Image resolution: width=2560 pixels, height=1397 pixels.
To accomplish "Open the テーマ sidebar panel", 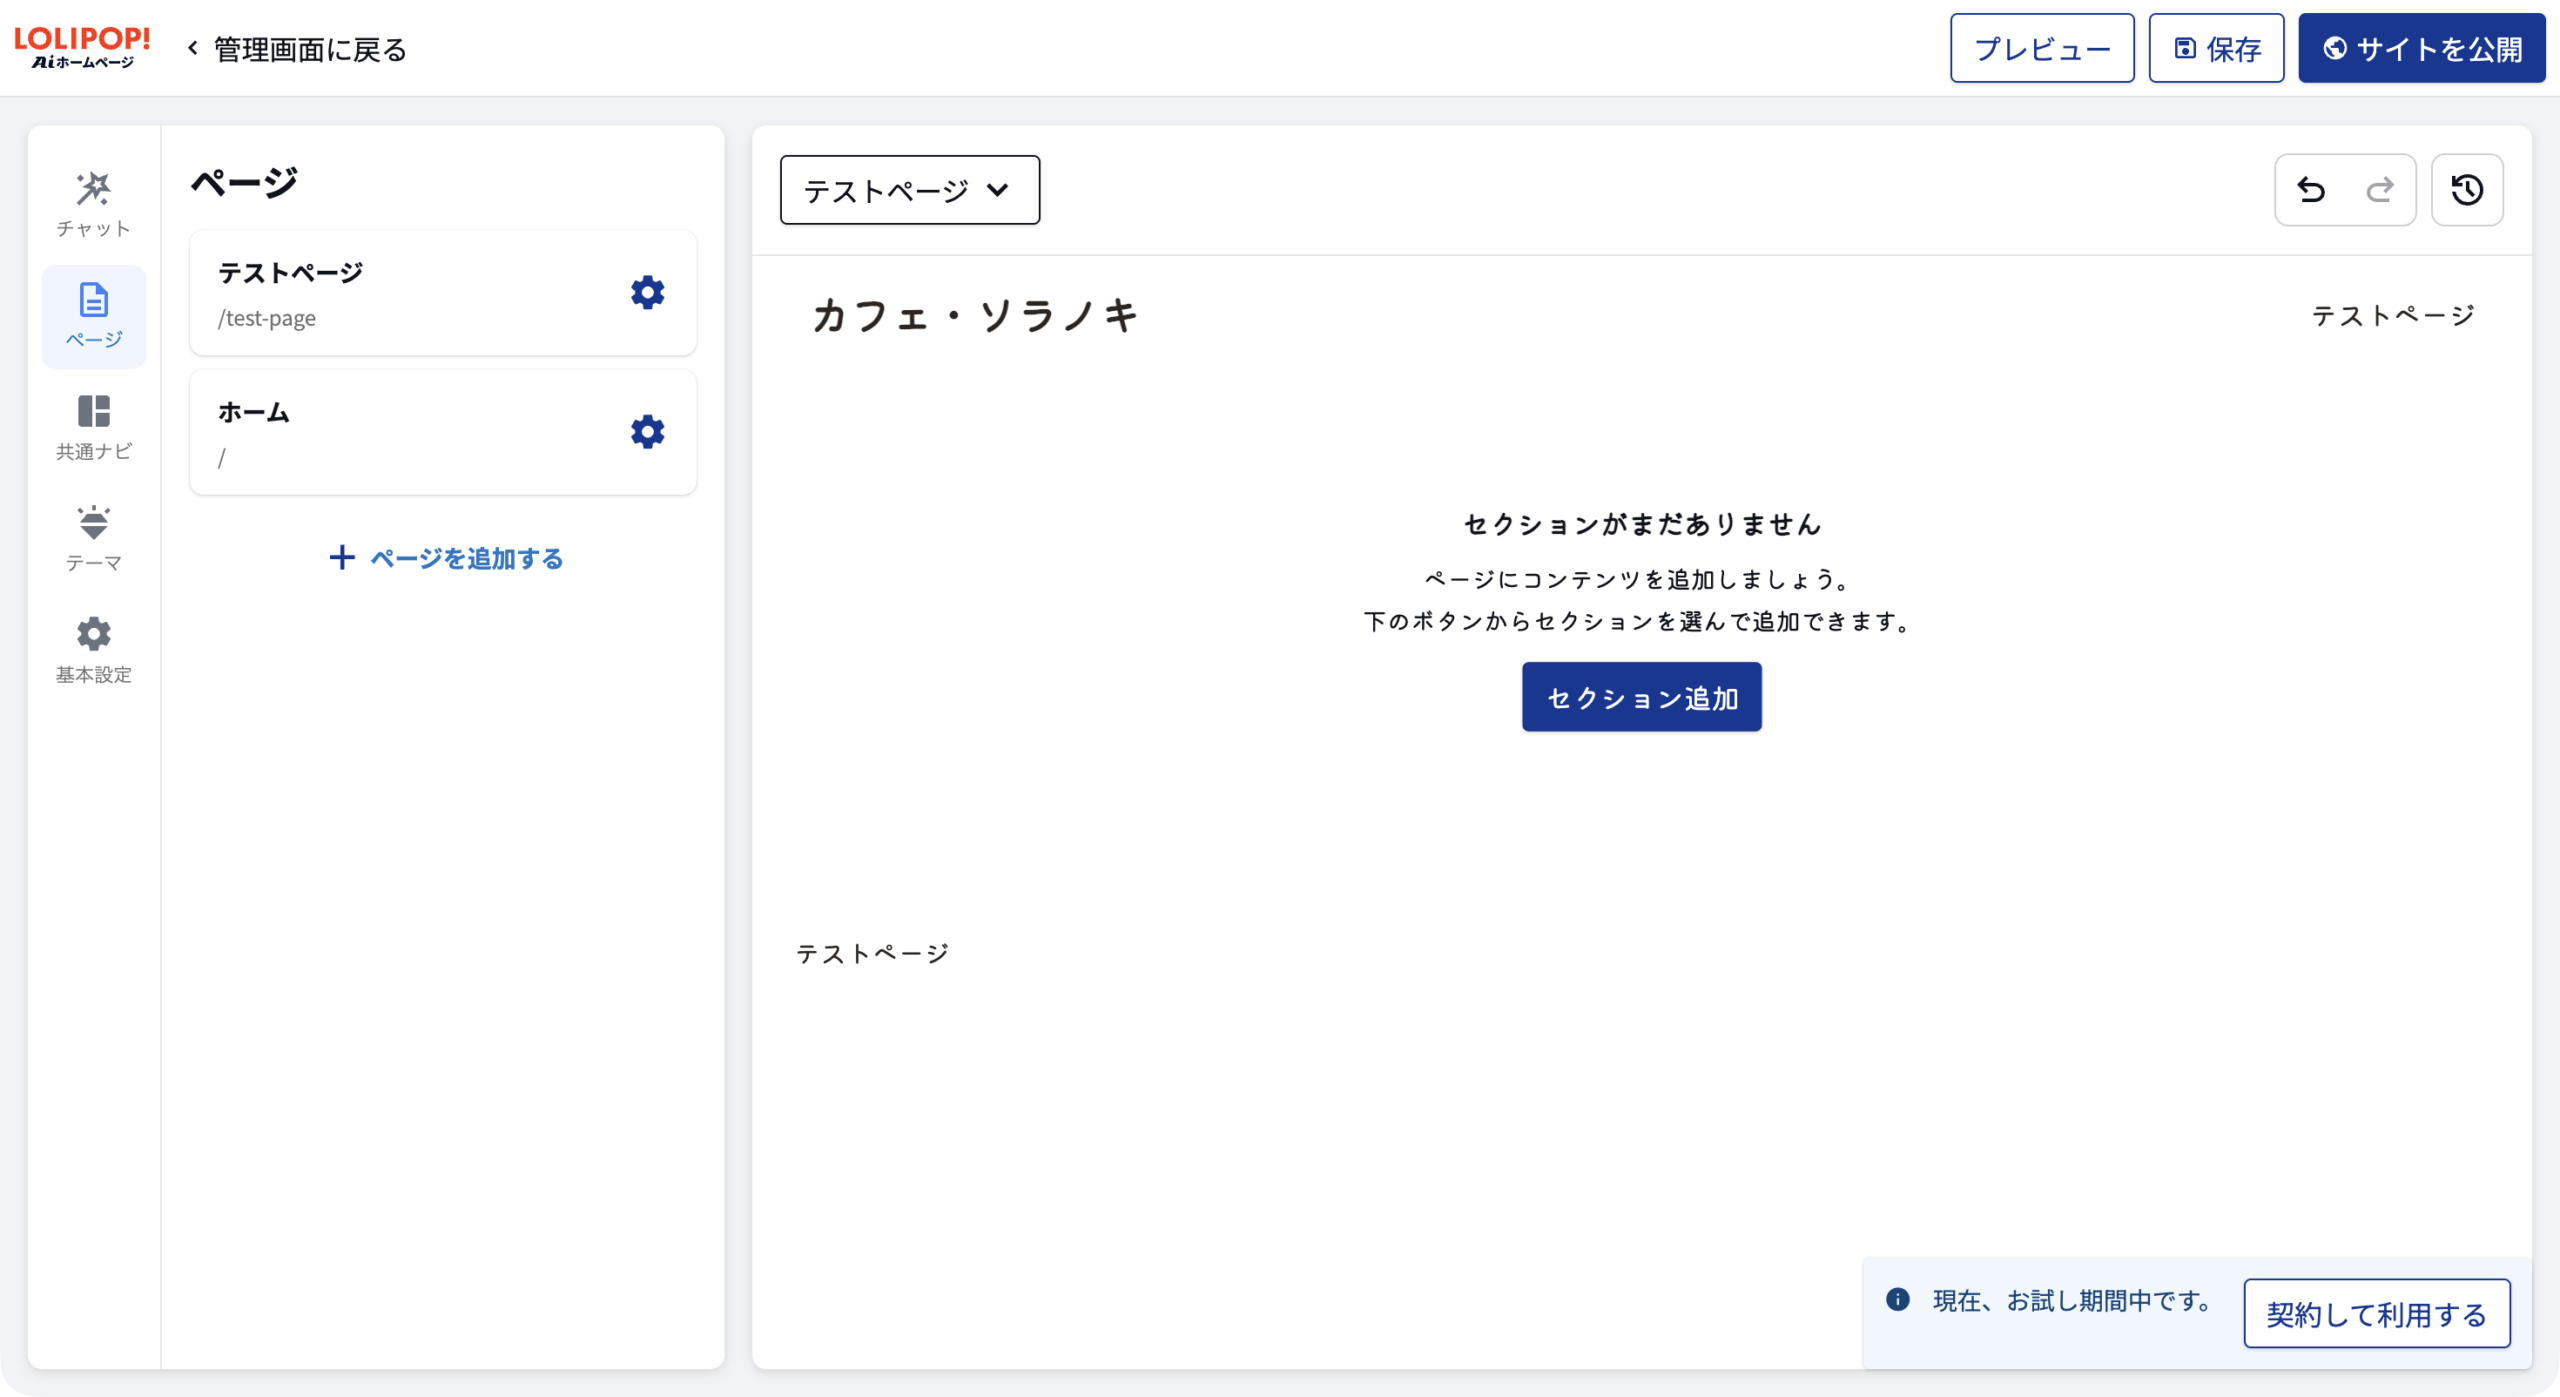I will [93, 539].
